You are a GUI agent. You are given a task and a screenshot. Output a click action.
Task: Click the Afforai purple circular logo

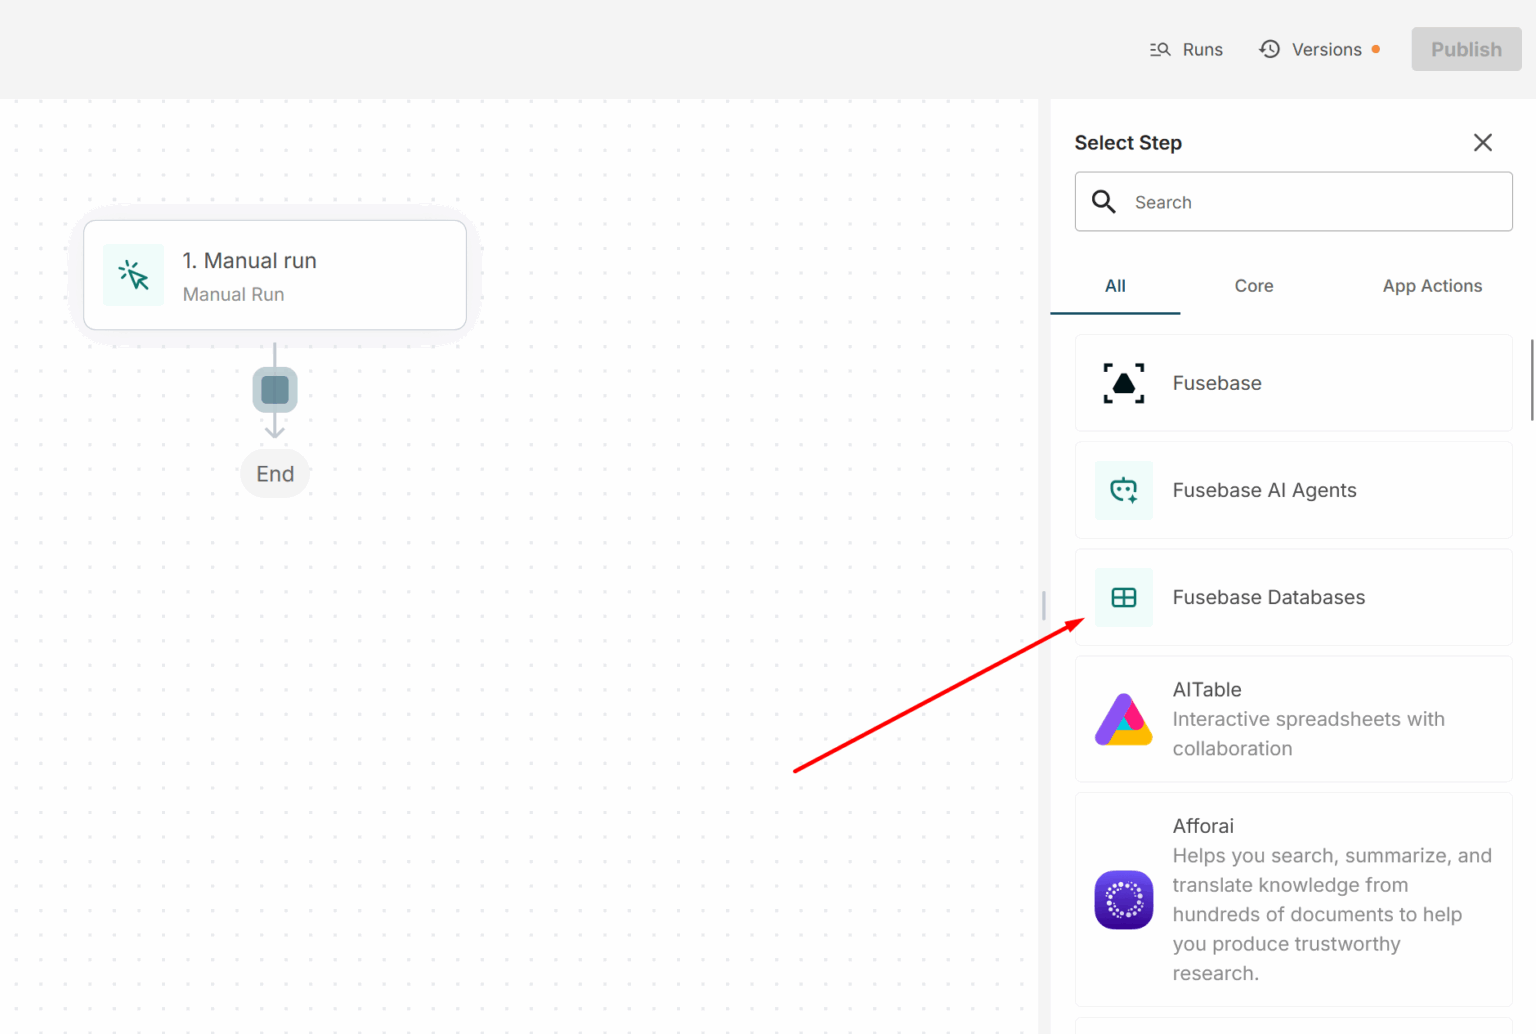pos(1123,900)
